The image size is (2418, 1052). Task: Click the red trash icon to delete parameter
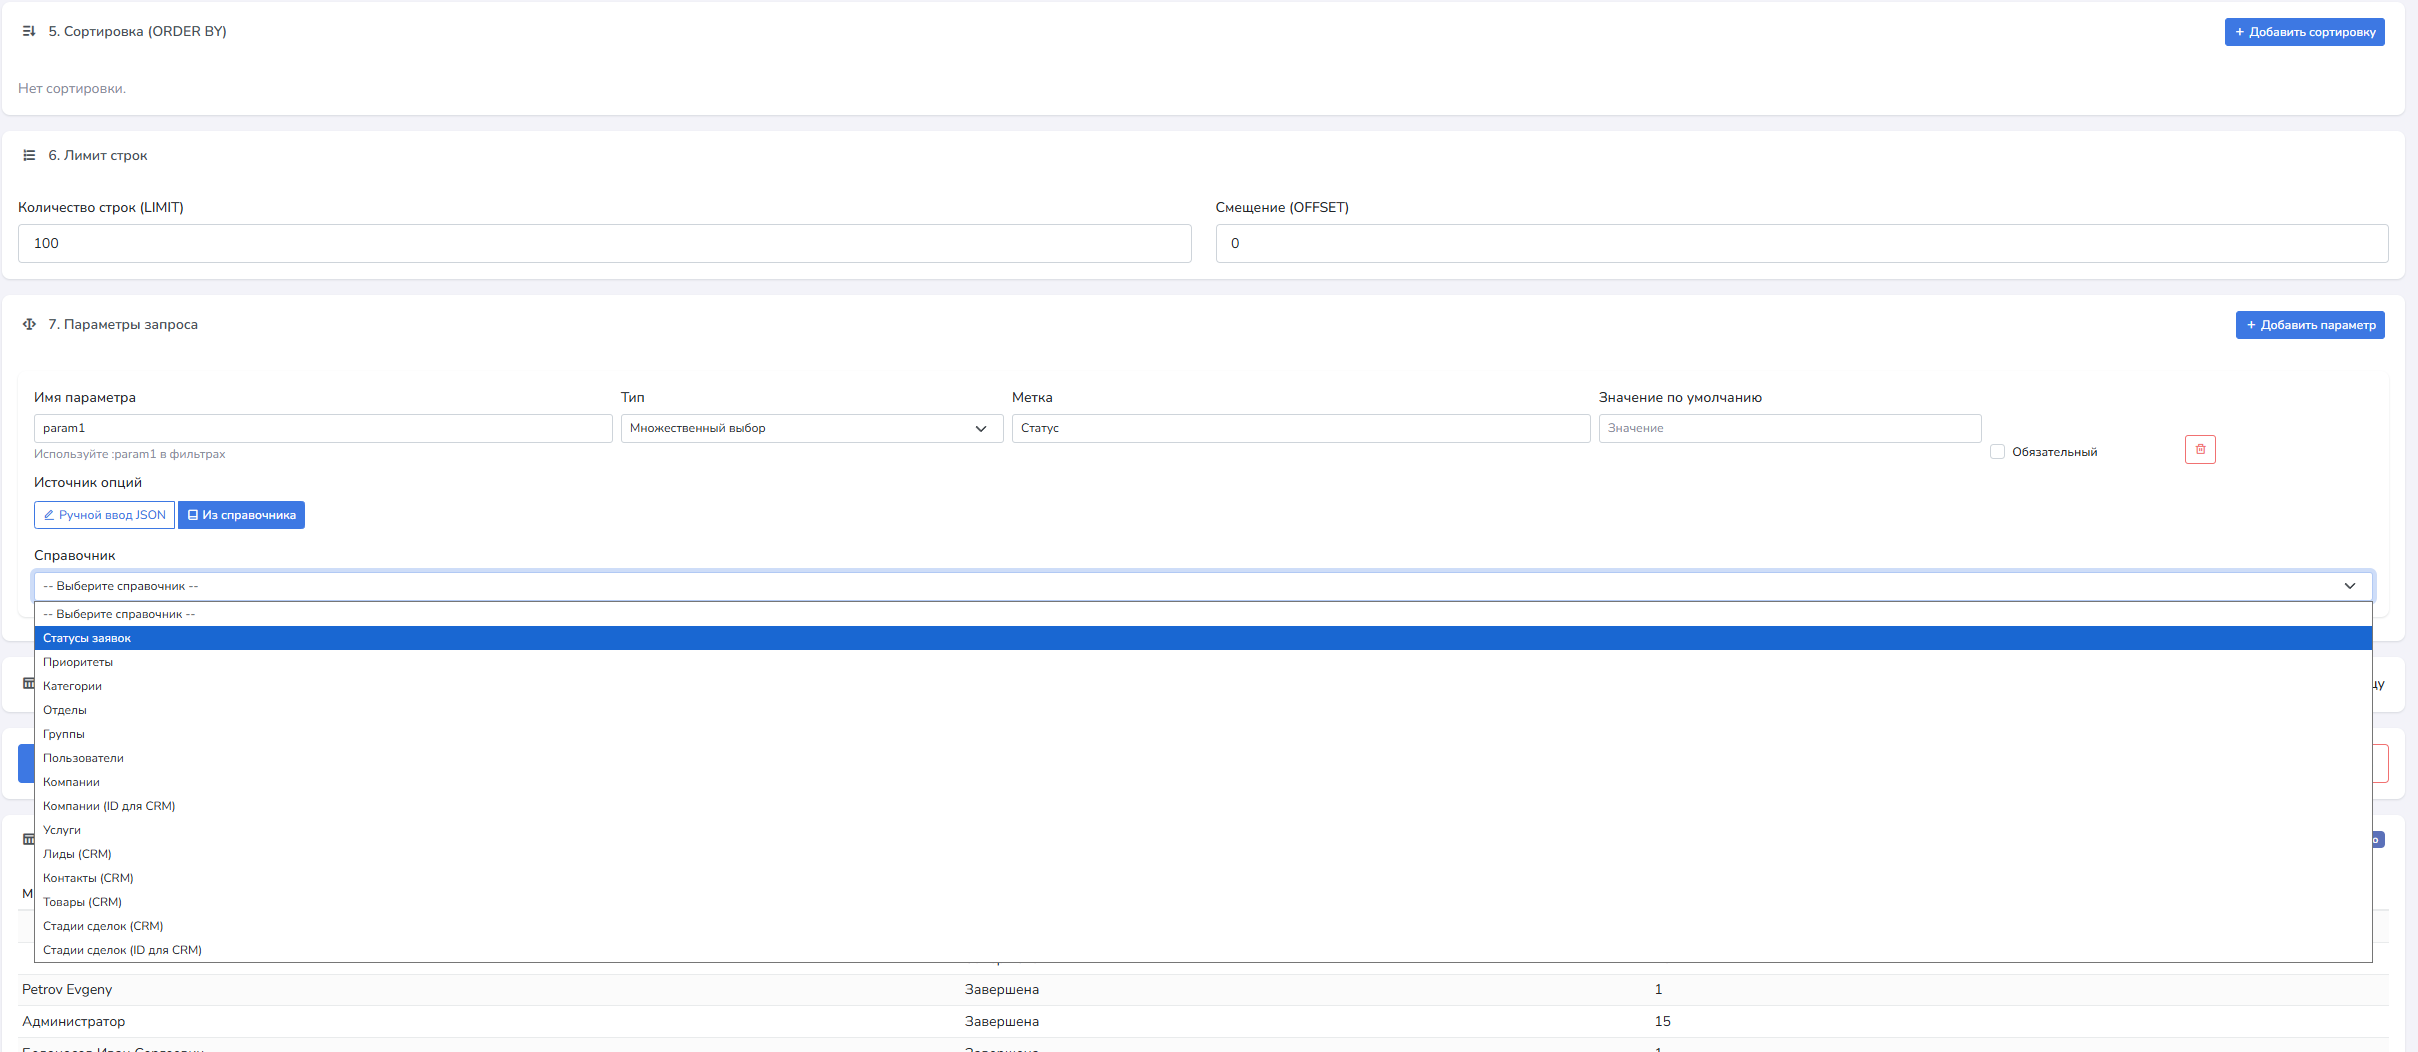pos(2199,450)
